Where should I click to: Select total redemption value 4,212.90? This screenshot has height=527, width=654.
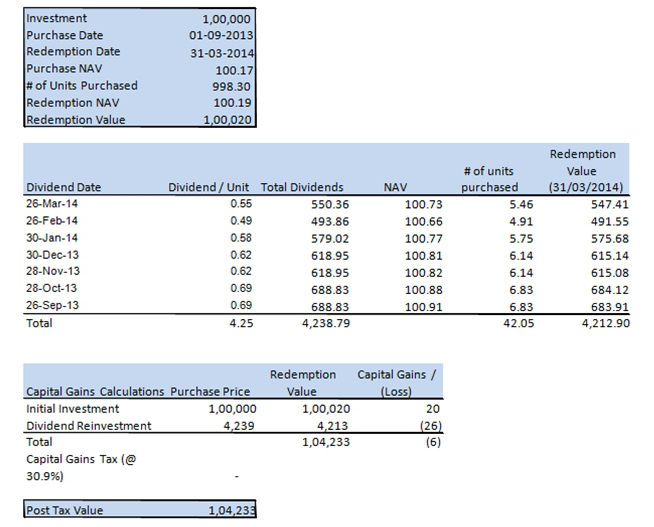pyautogui.click(x=603, y=323)
